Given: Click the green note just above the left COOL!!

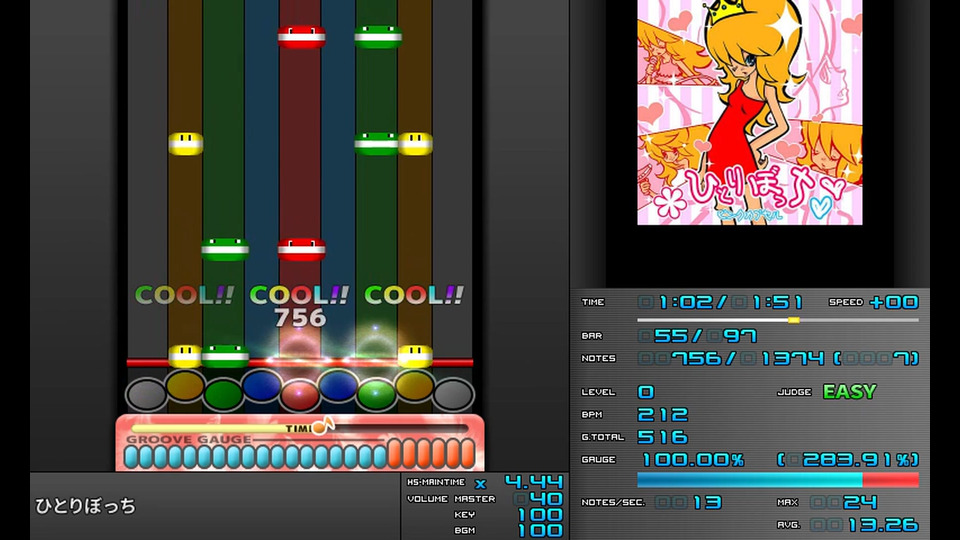Looking at the screenshot, I should point(225,249).
